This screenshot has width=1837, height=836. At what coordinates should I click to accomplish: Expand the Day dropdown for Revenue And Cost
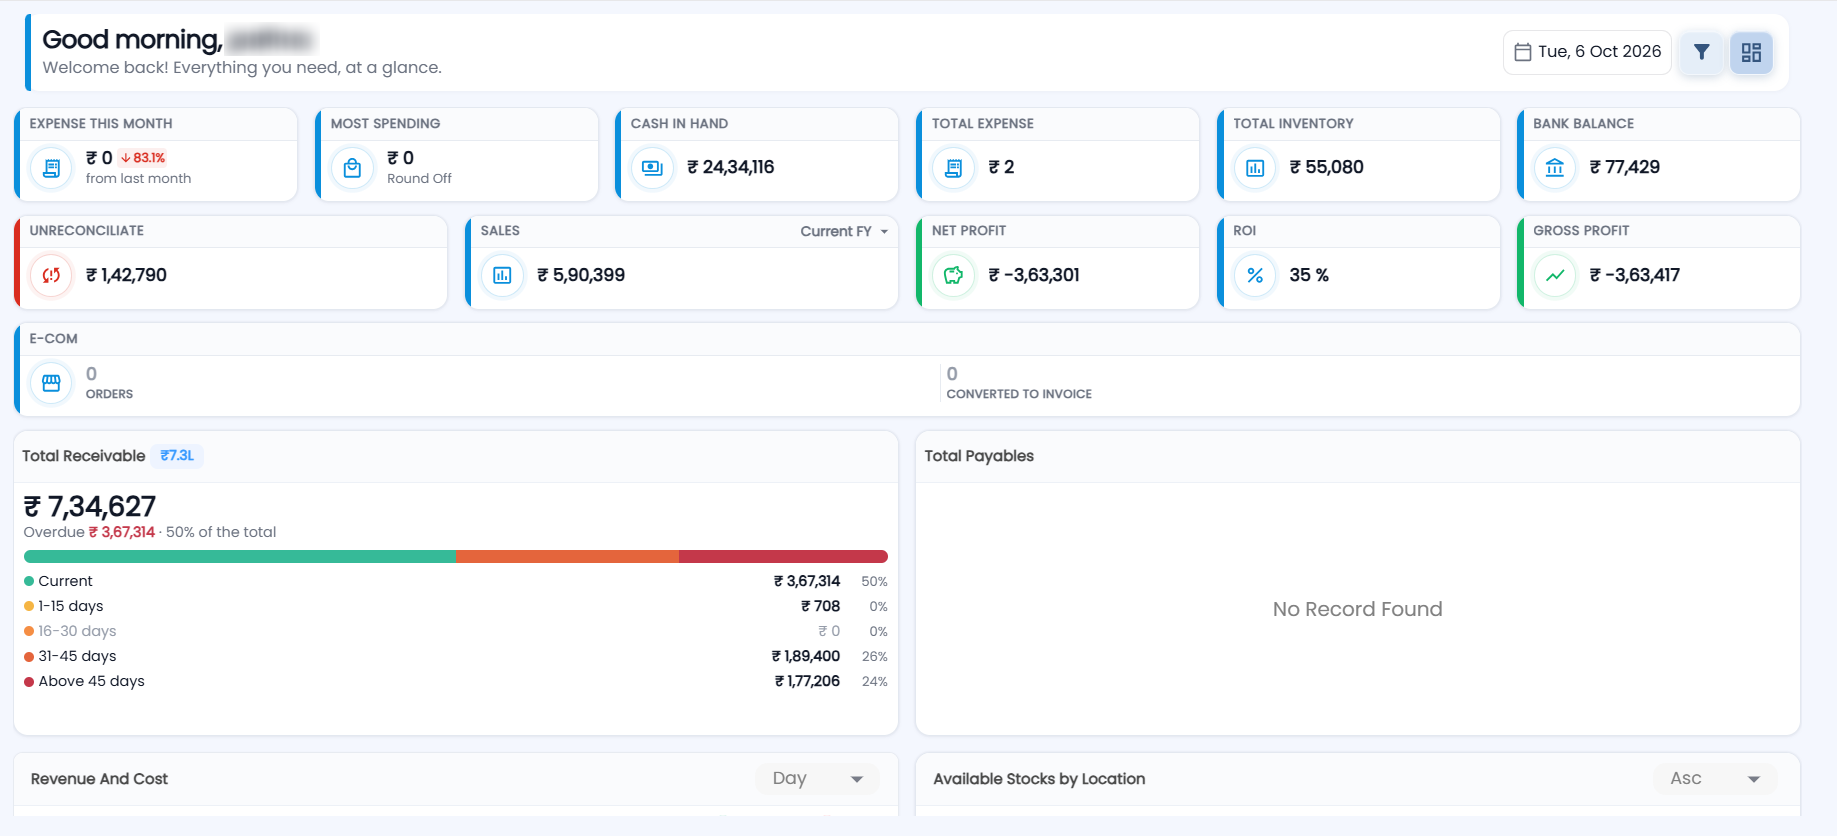click(818, 778)
